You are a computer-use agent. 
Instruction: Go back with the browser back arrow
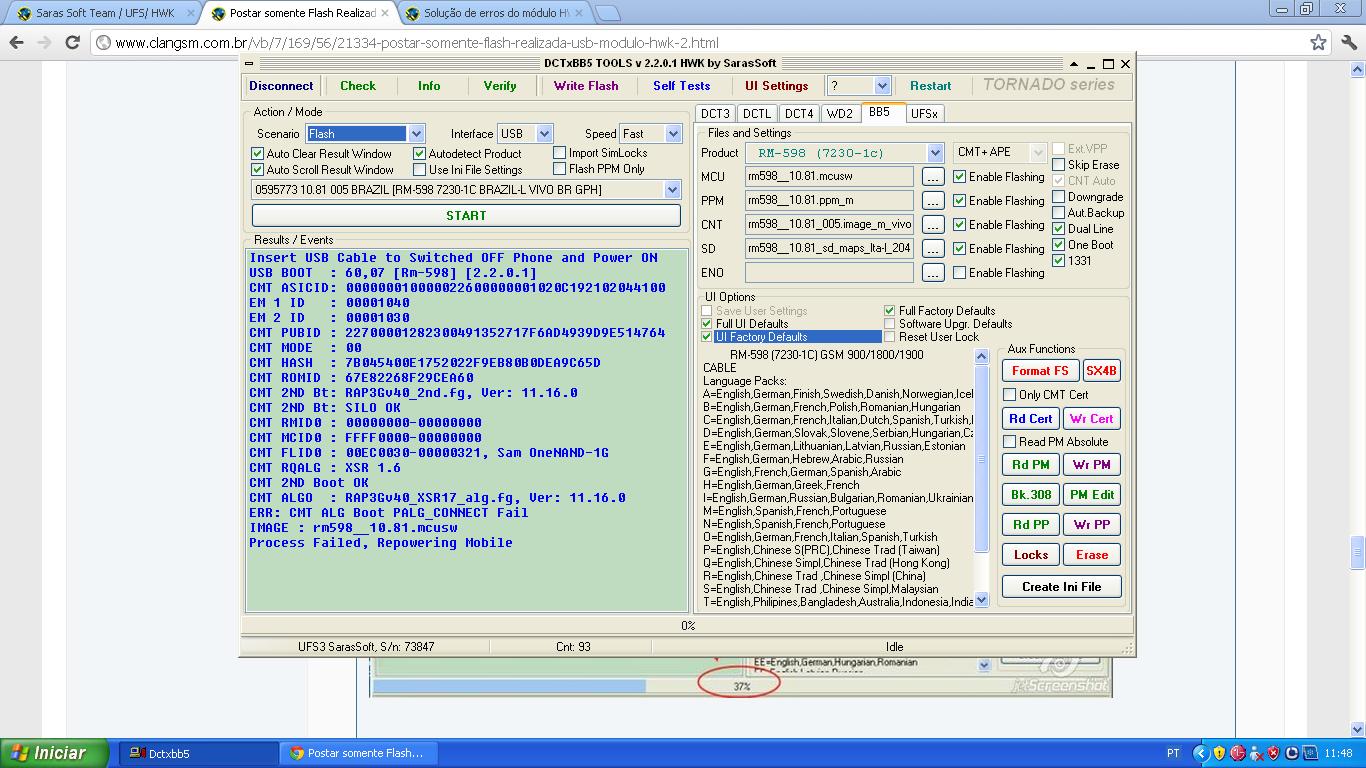pyautogui.click(x=16, y=42)
